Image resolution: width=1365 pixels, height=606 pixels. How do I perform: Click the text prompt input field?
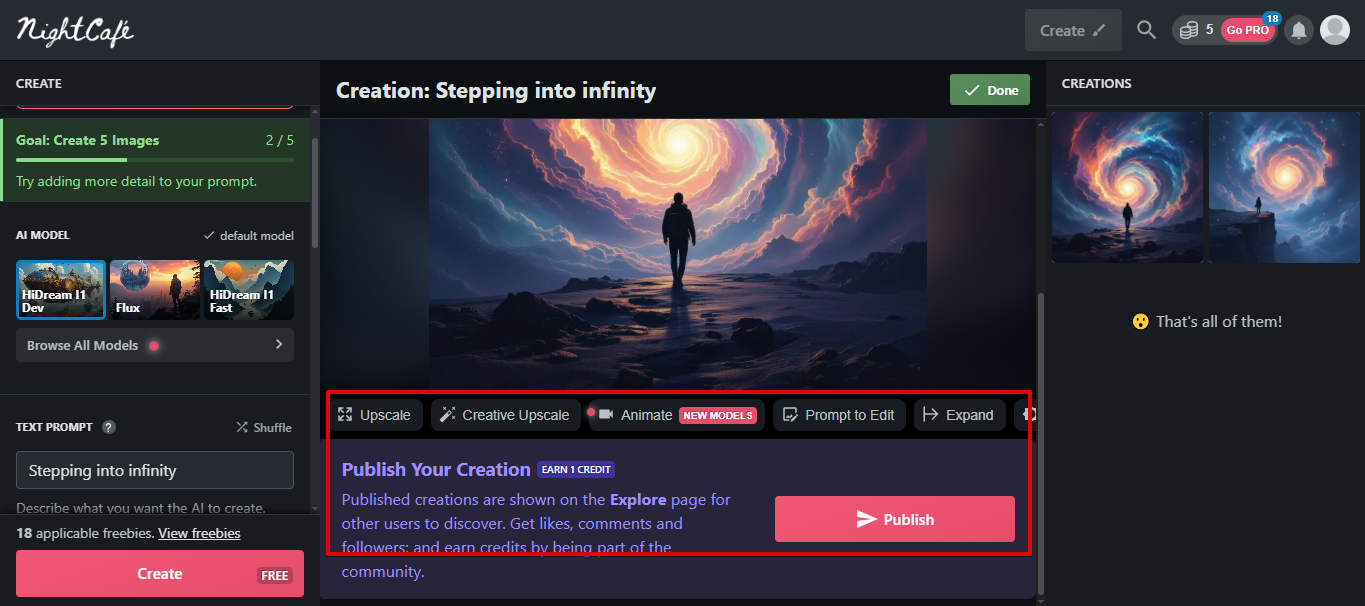coord(155,470)
